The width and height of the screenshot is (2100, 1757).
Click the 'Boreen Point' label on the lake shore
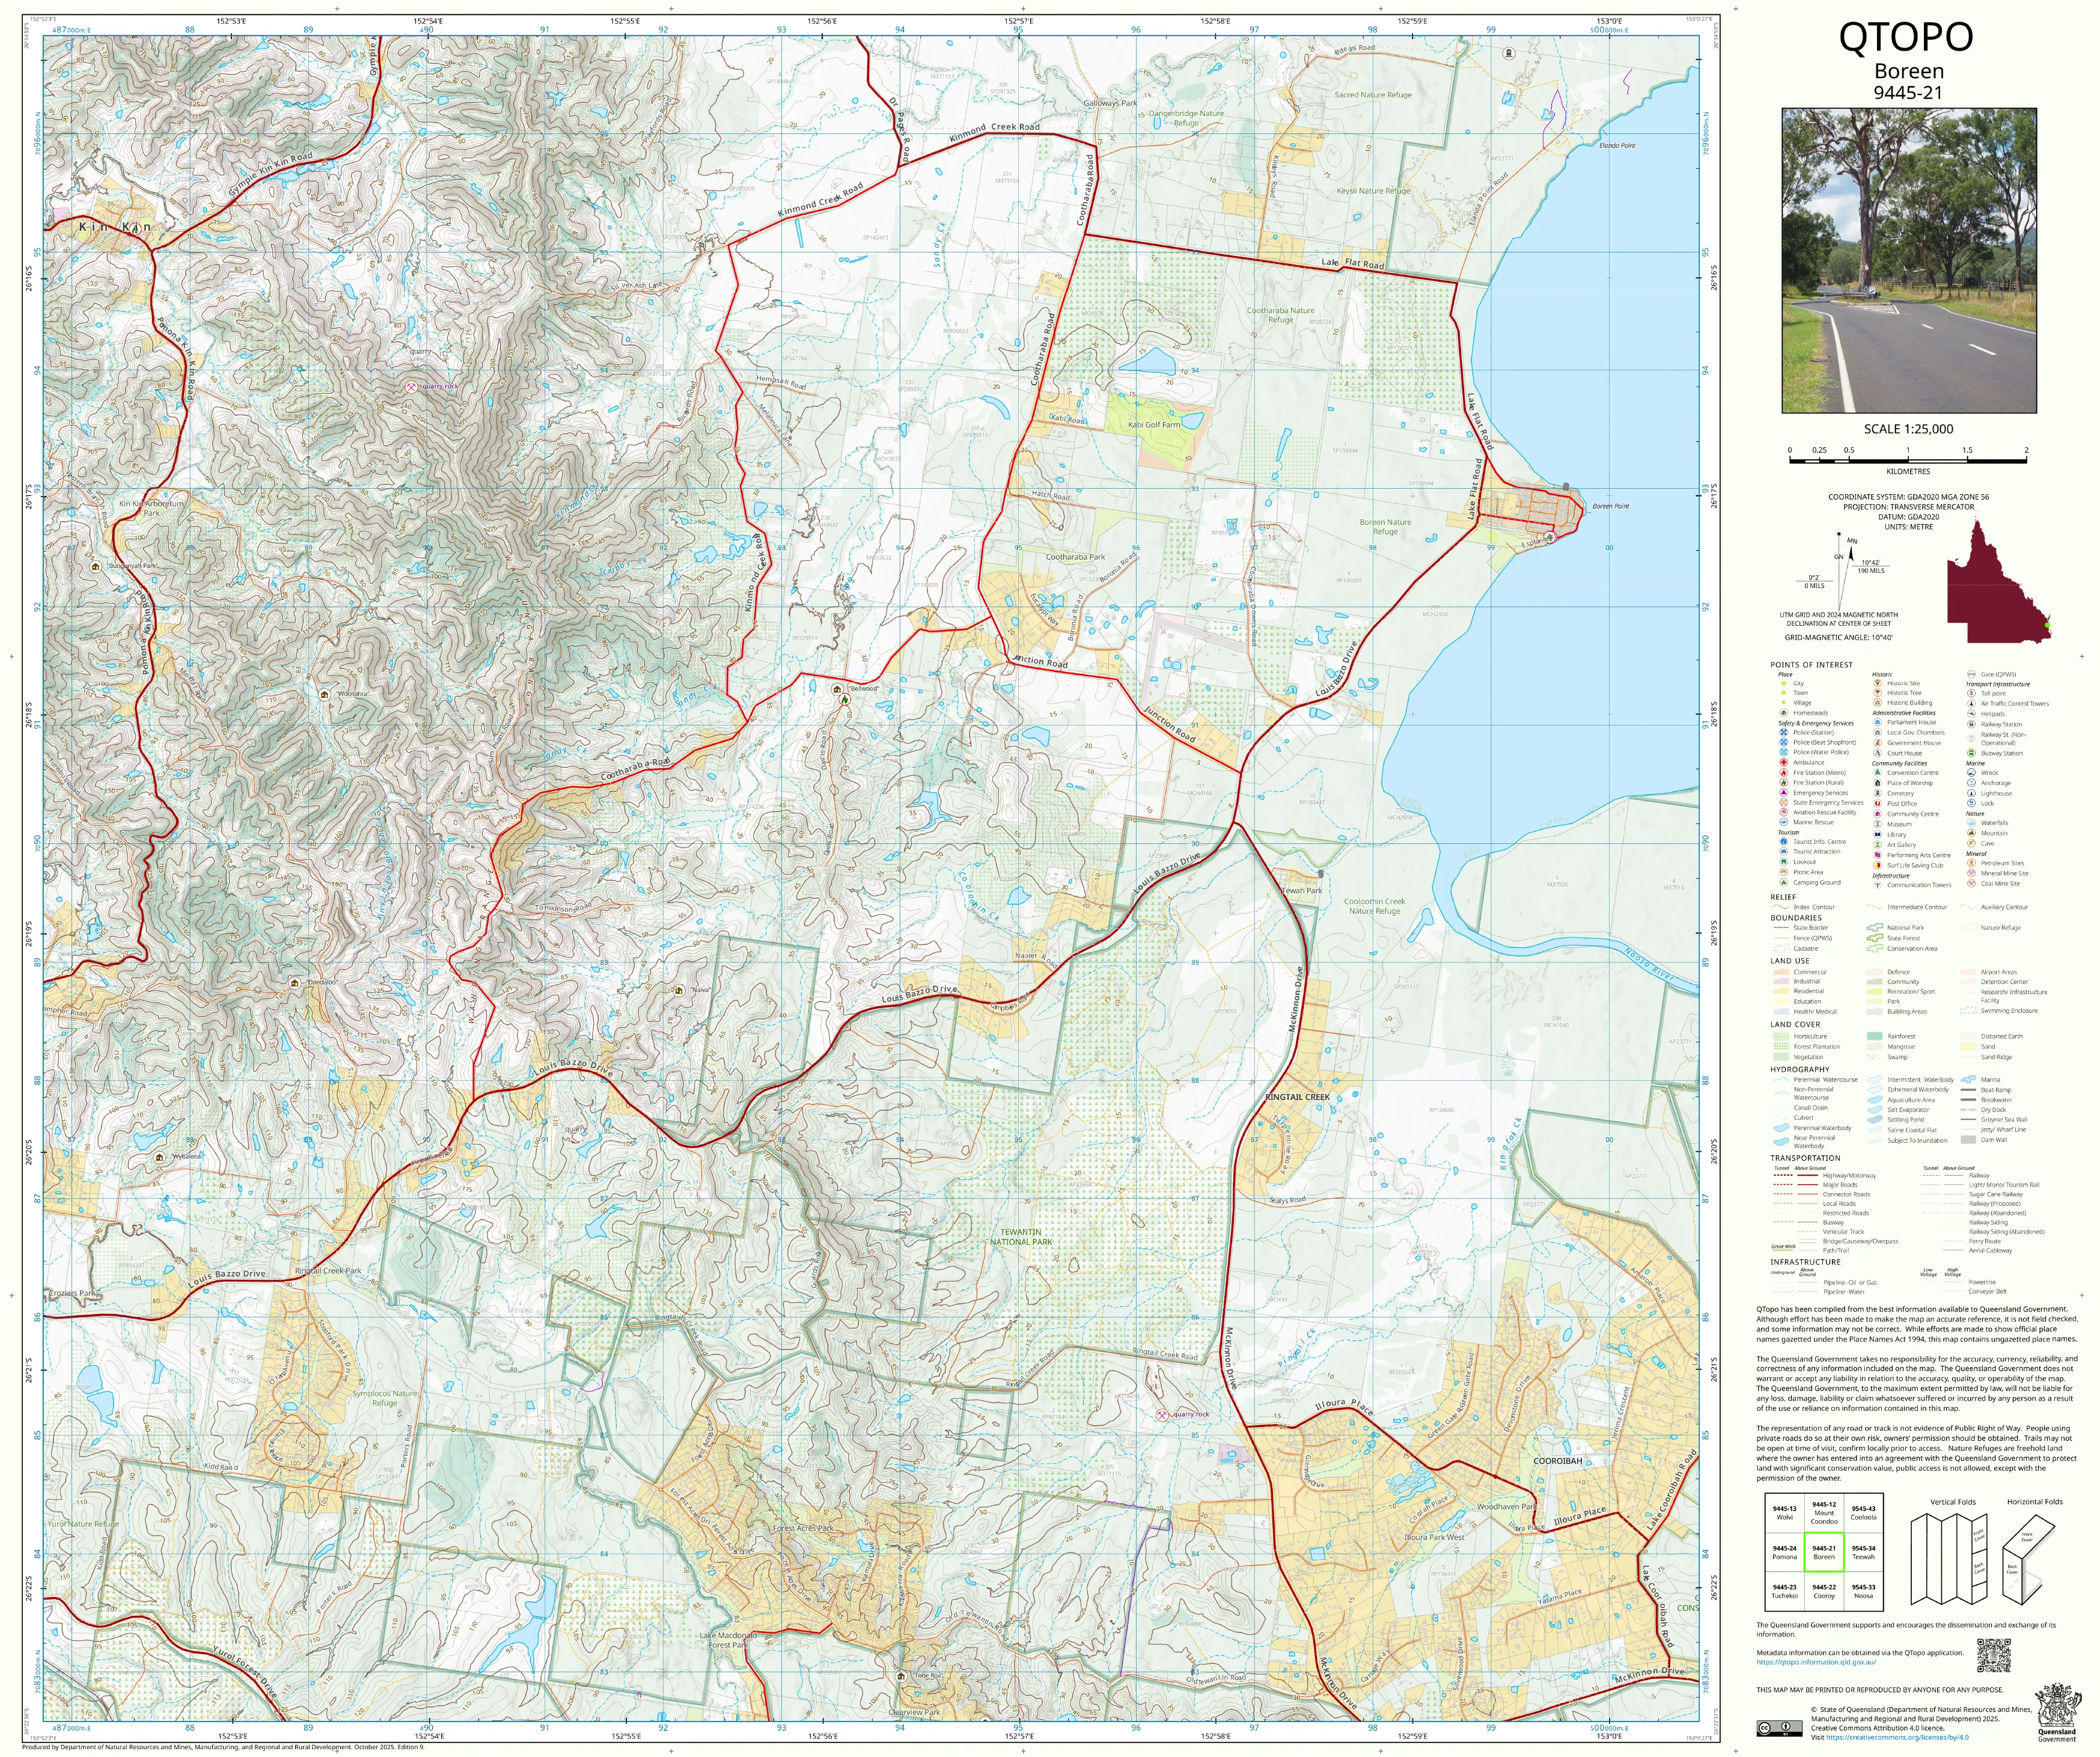tap(1611, 506)
